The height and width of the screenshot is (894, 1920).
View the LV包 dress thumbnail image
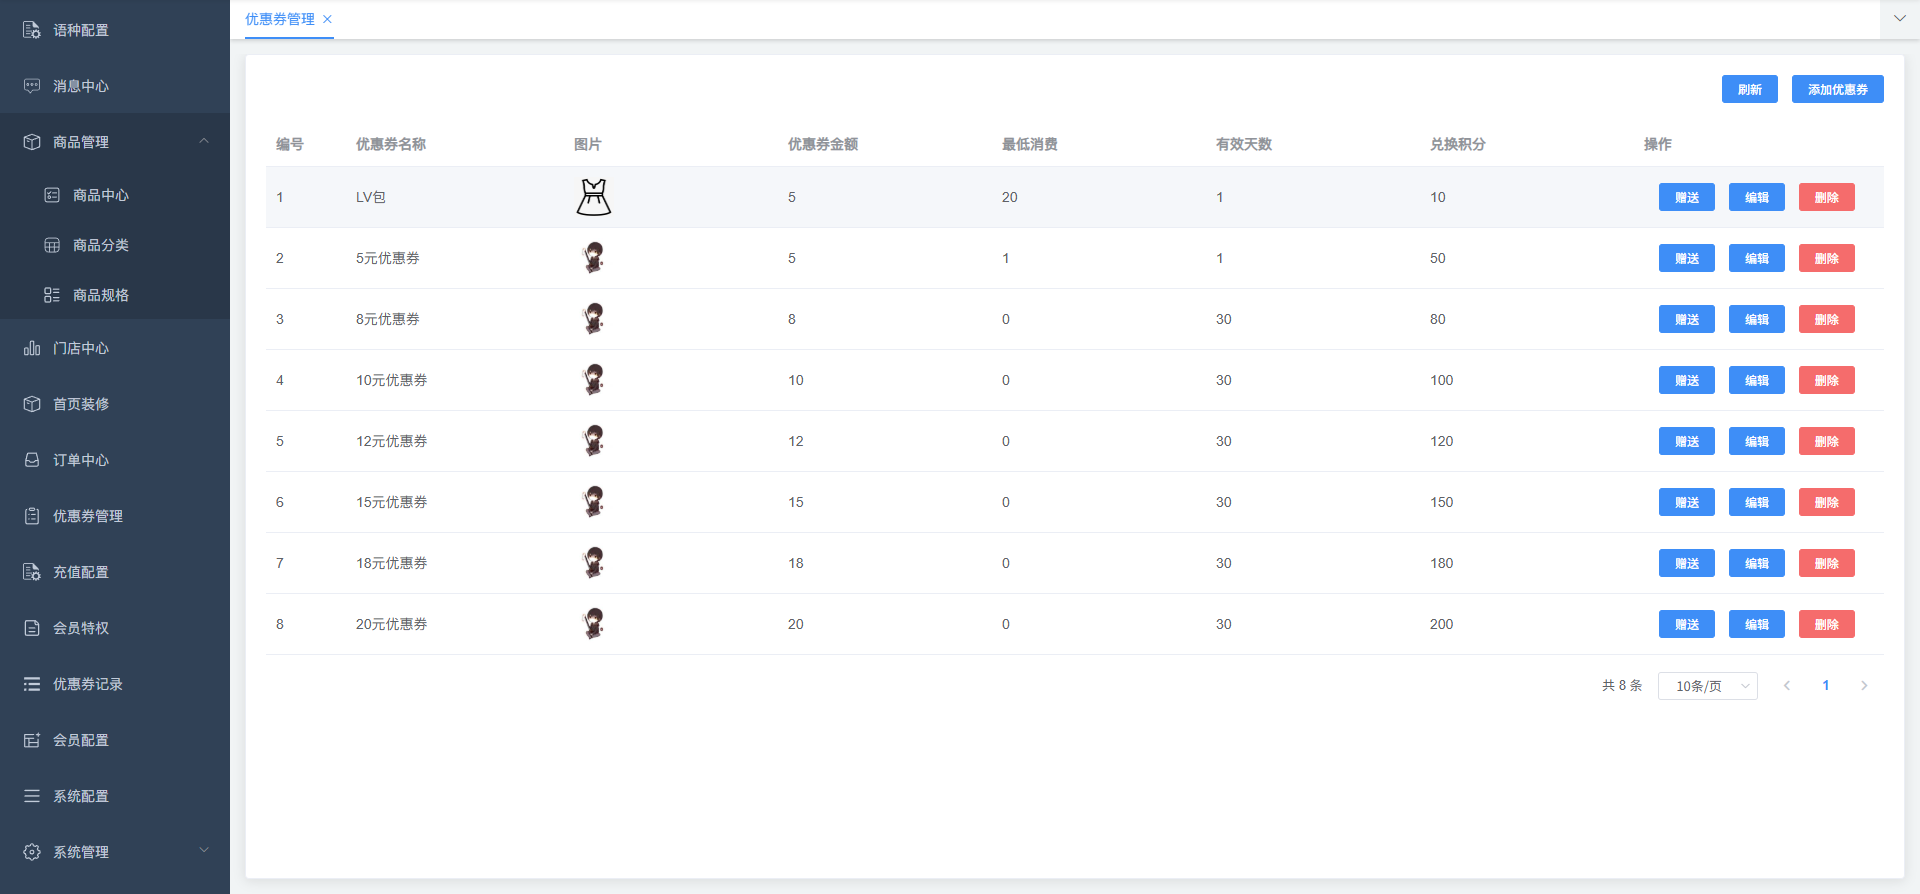(x=593, y=197)
